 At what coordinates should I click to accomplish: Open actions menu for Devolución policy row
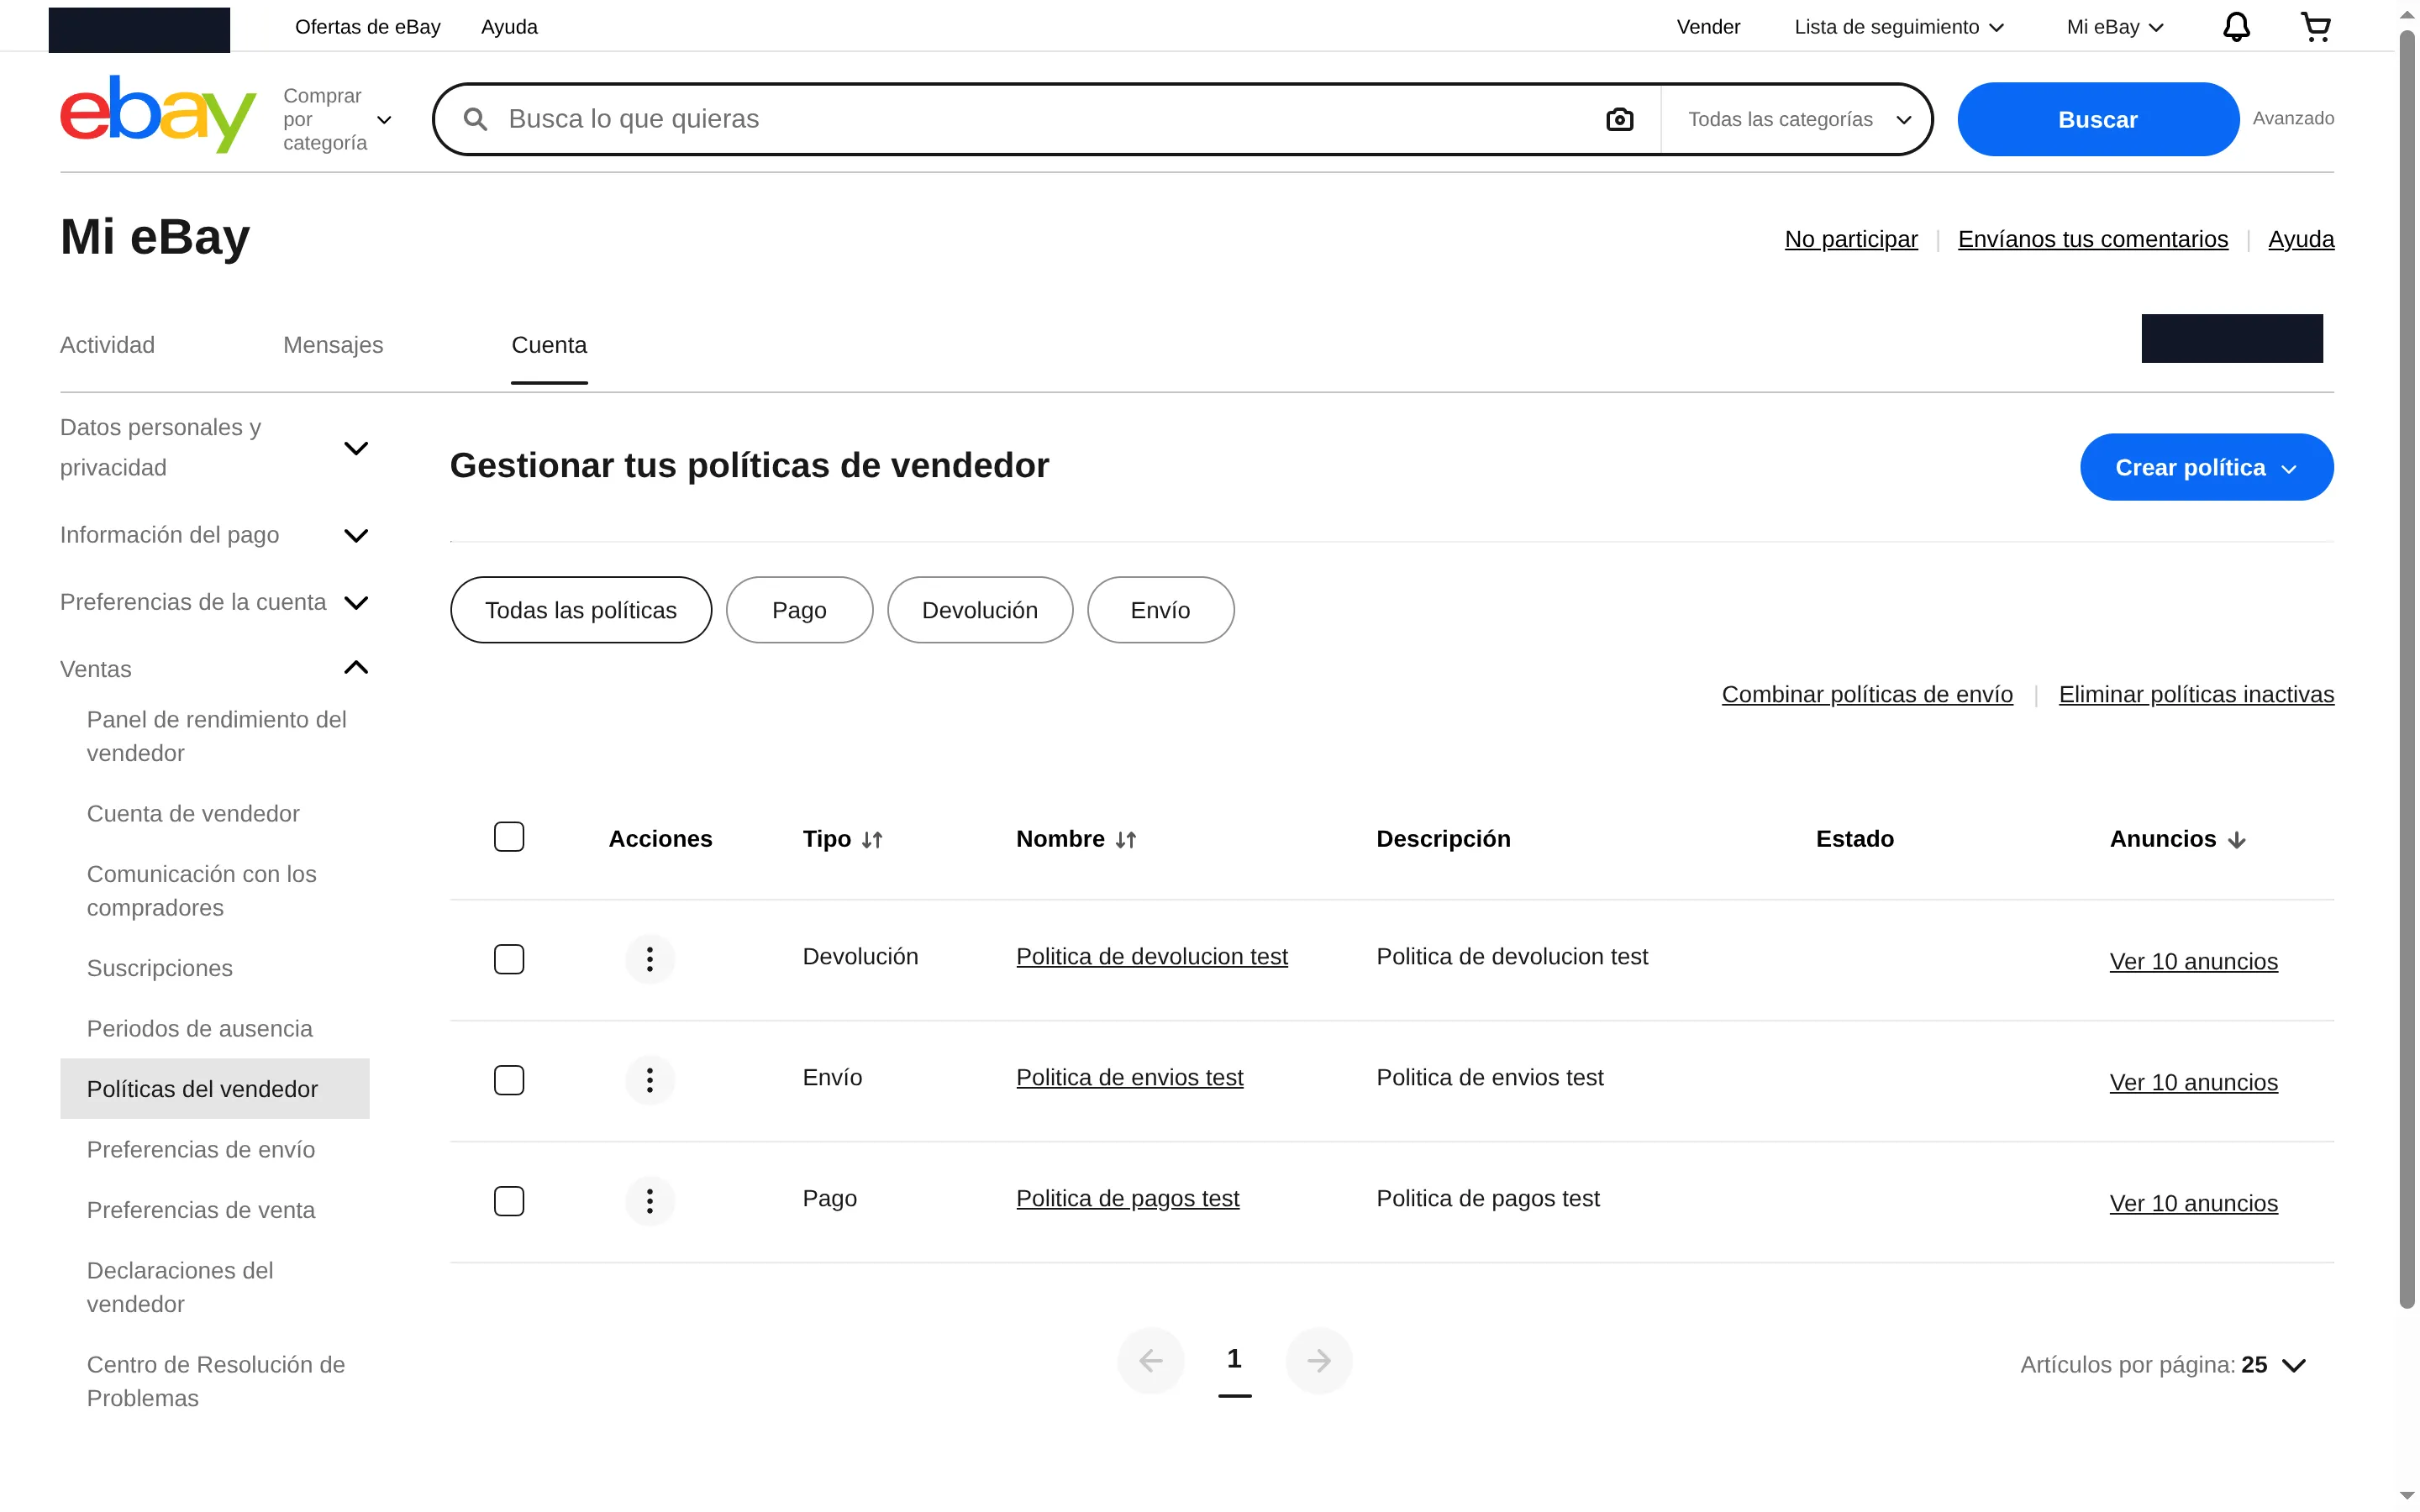point(650,959)
